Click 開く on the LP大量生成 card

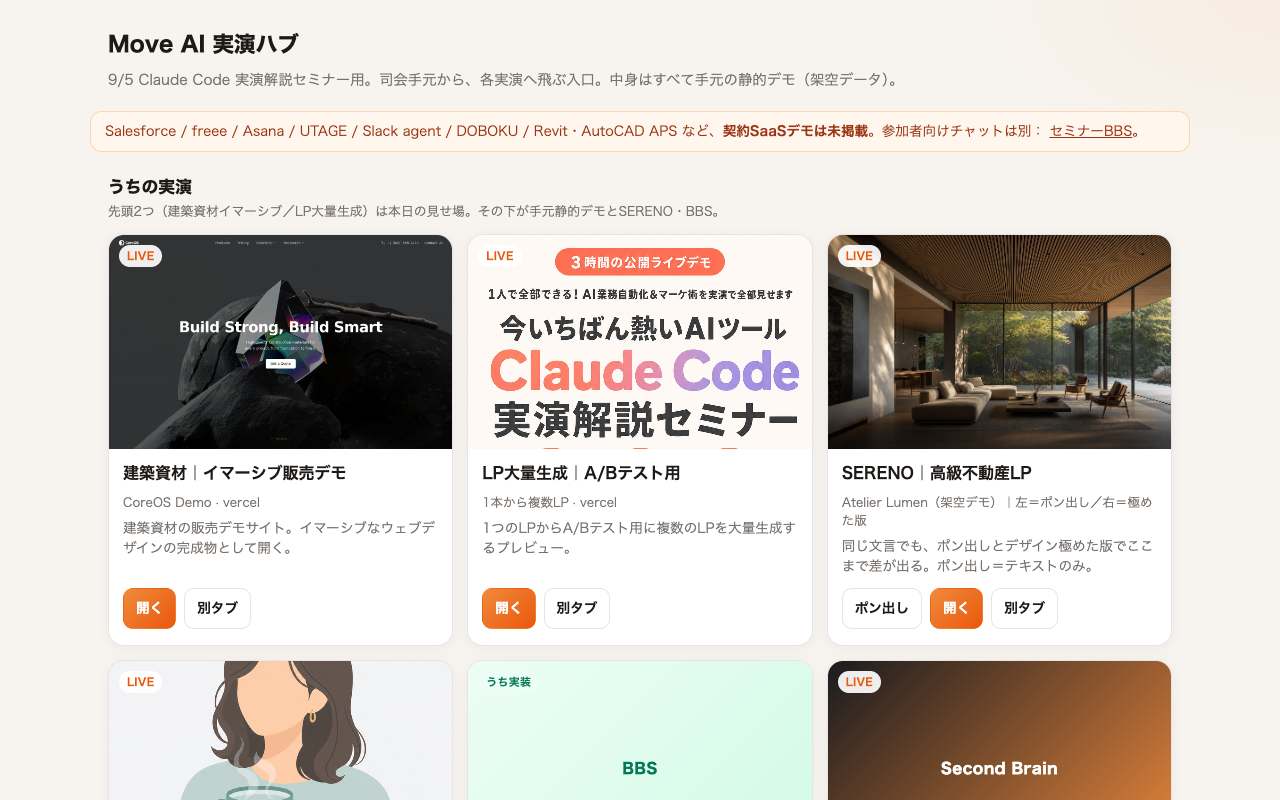tap(508, 608)
